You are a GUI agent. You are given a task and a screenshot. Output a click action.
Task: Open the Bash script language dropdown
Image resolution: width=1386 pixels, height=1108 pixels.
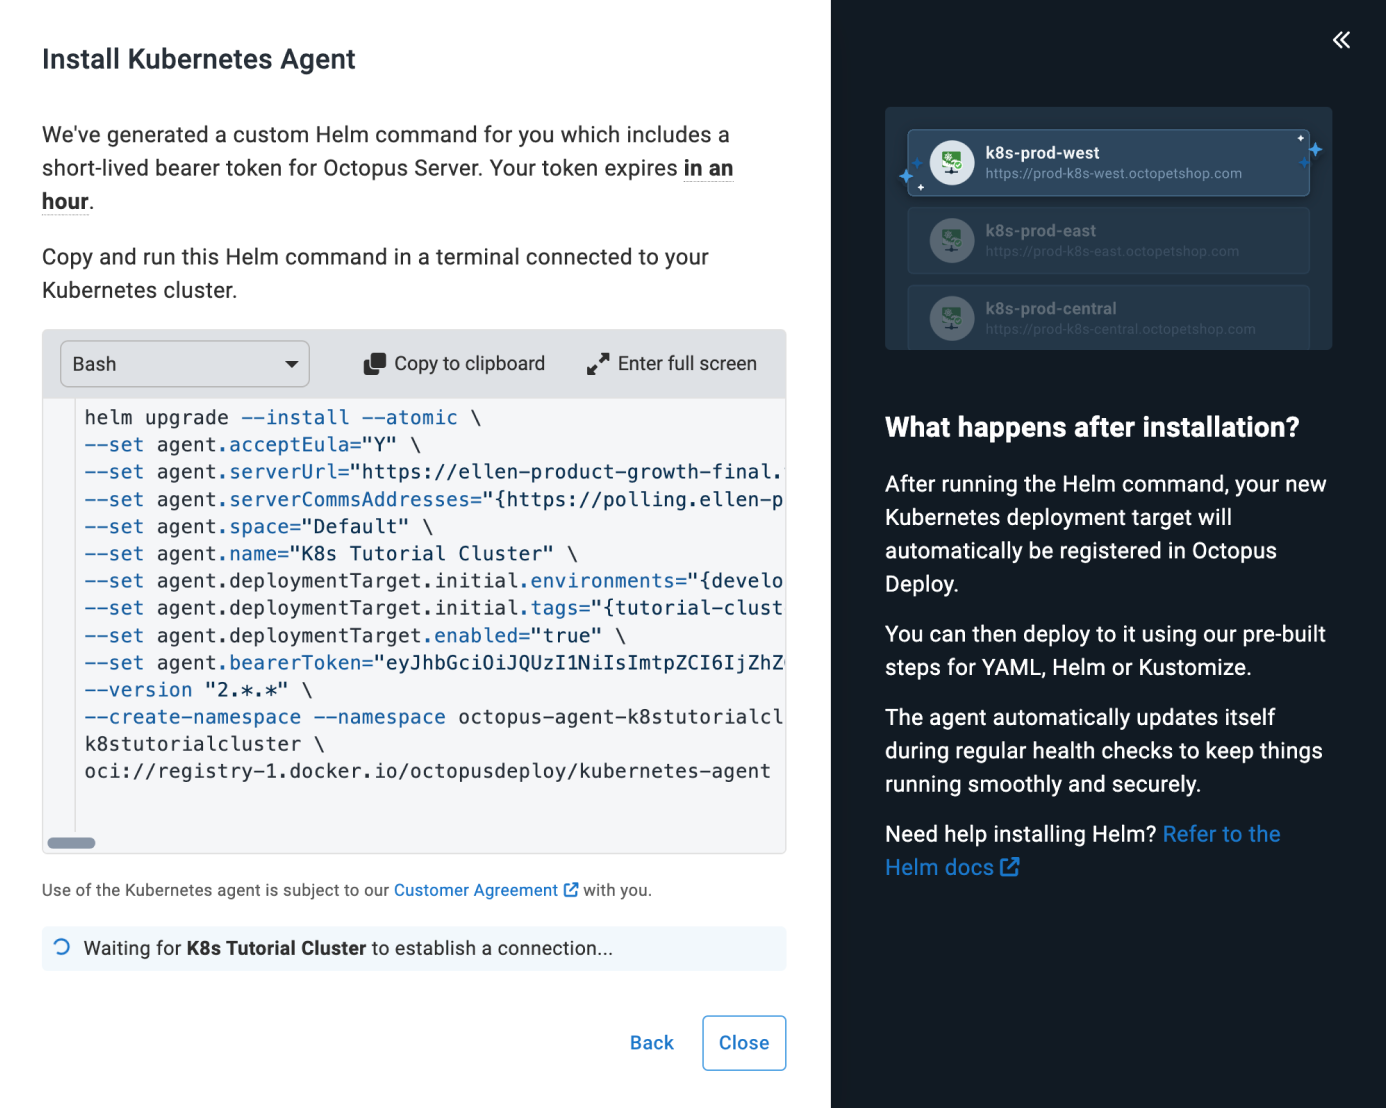coord(185,364)
